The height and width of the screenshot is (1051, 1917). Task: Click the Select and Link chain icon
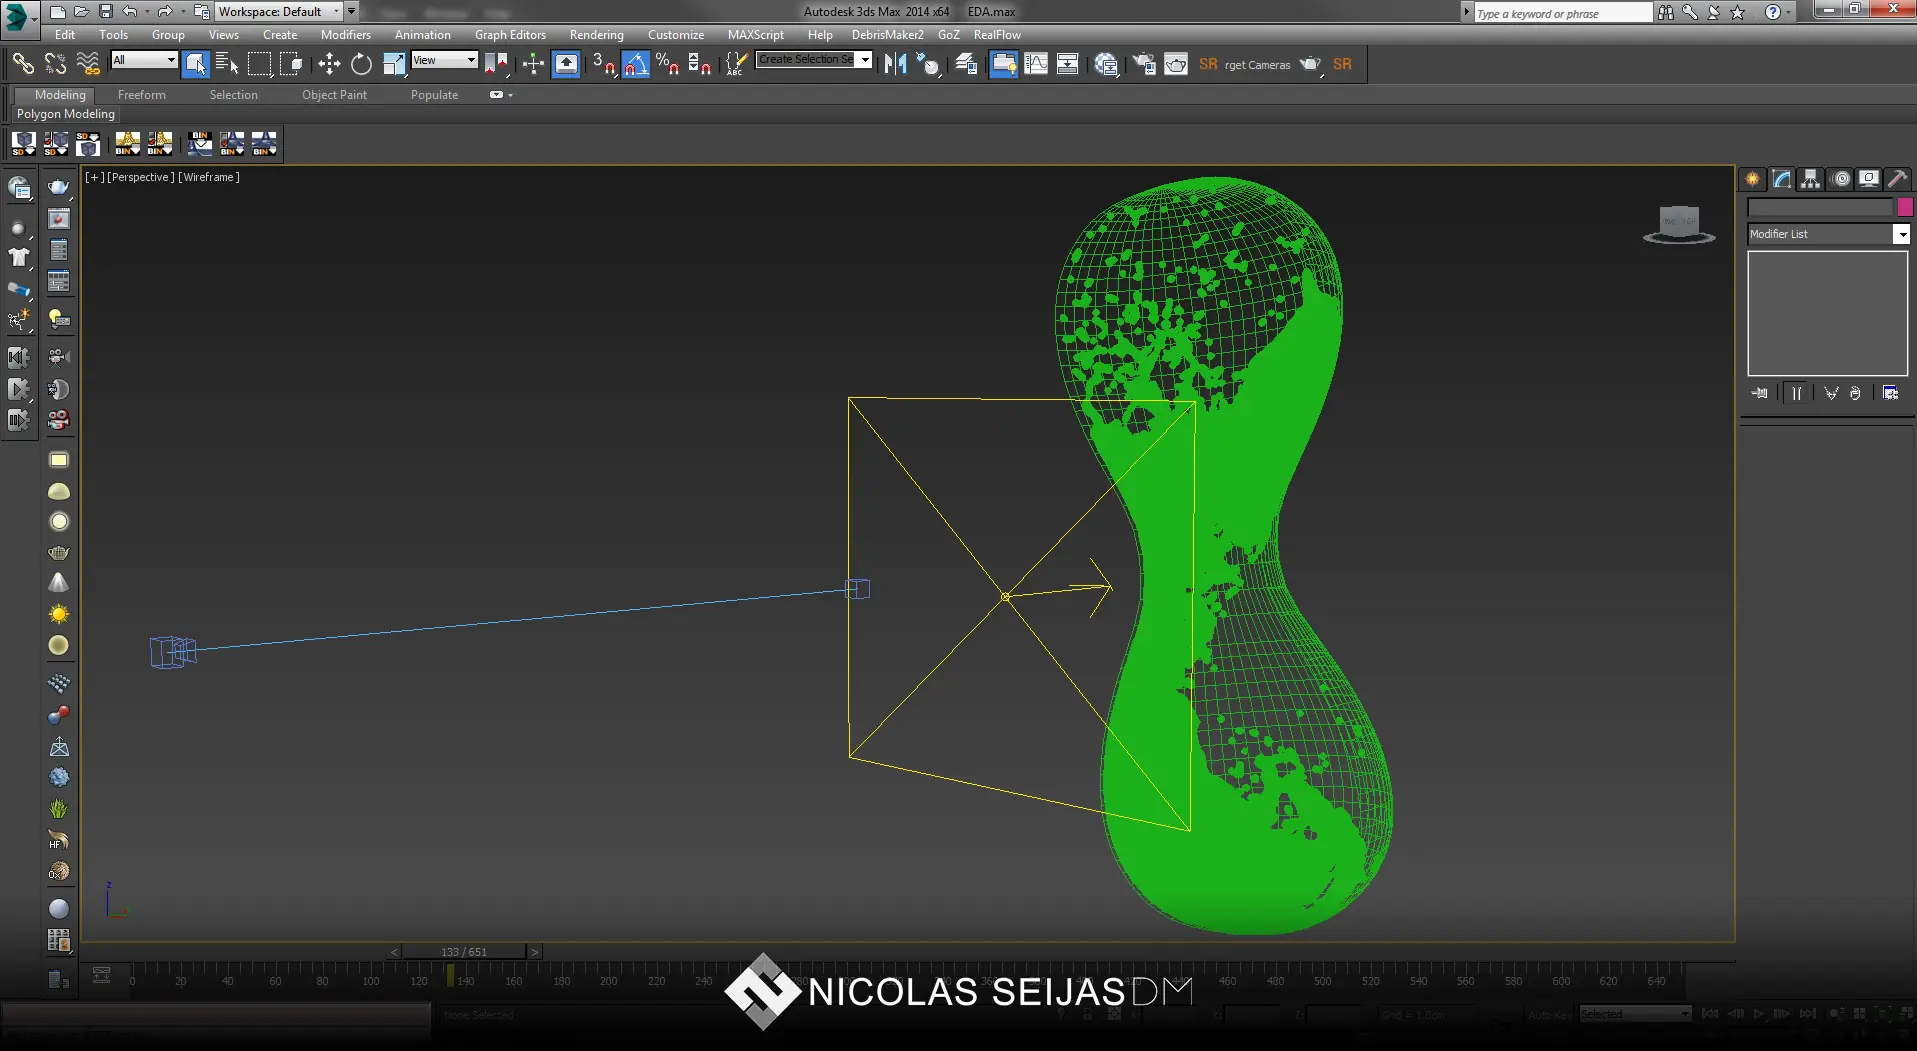pos(22,65)
